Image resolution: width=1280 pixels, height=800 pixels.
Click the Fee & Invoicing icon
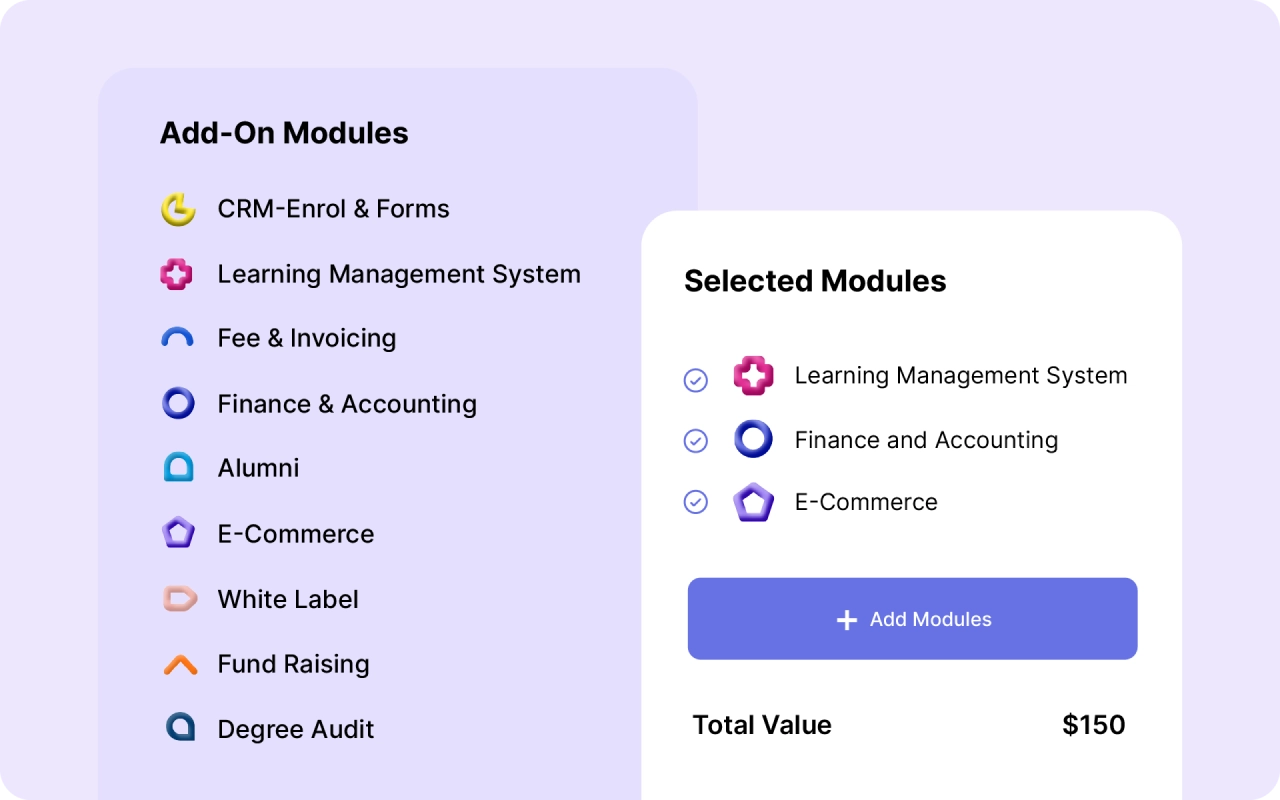tap(178, 338)
